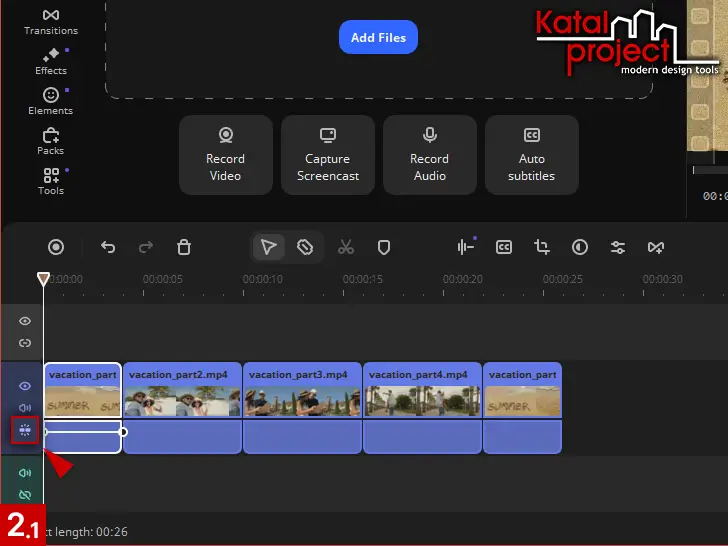Open the crop tool

point(542,247)
